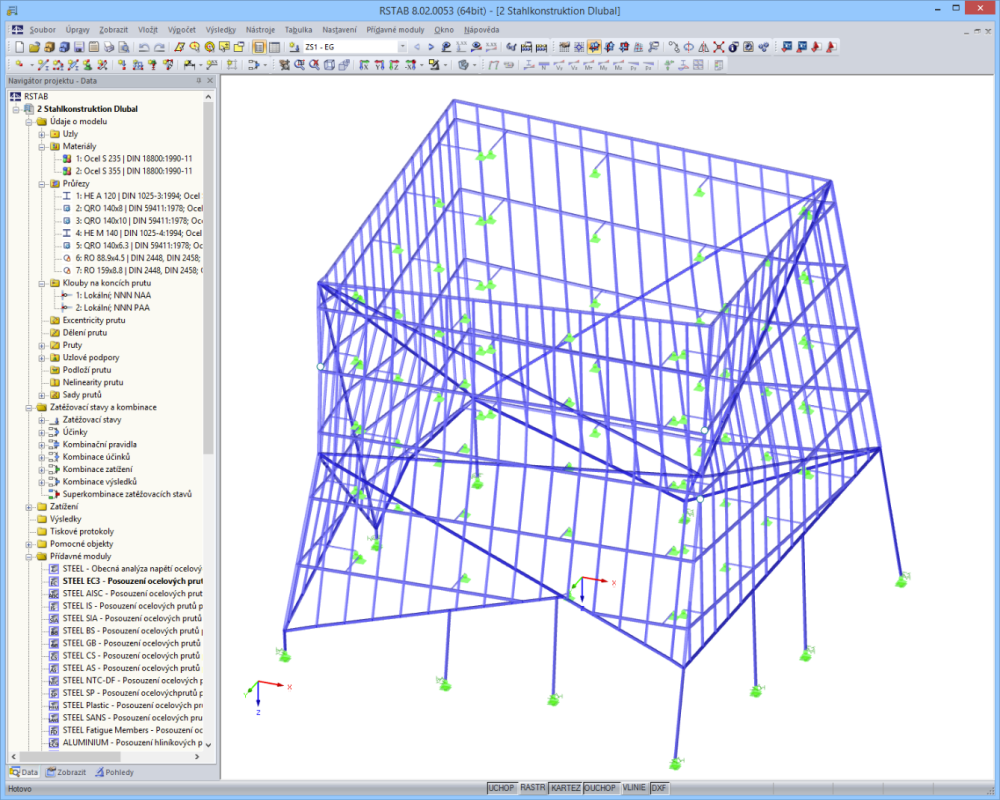This screenshot has width=1000, height=800.
Task: Toggle DXF background in status bar
Action: [x=659, y=789]
